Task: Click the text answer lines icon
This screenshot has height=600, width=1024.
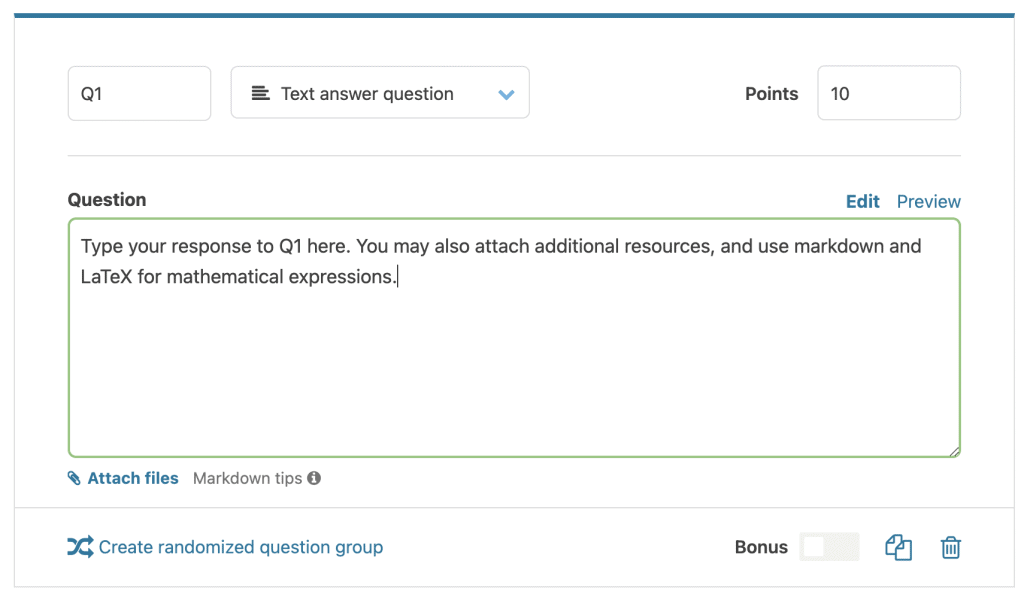Action: tap(260, 94)
